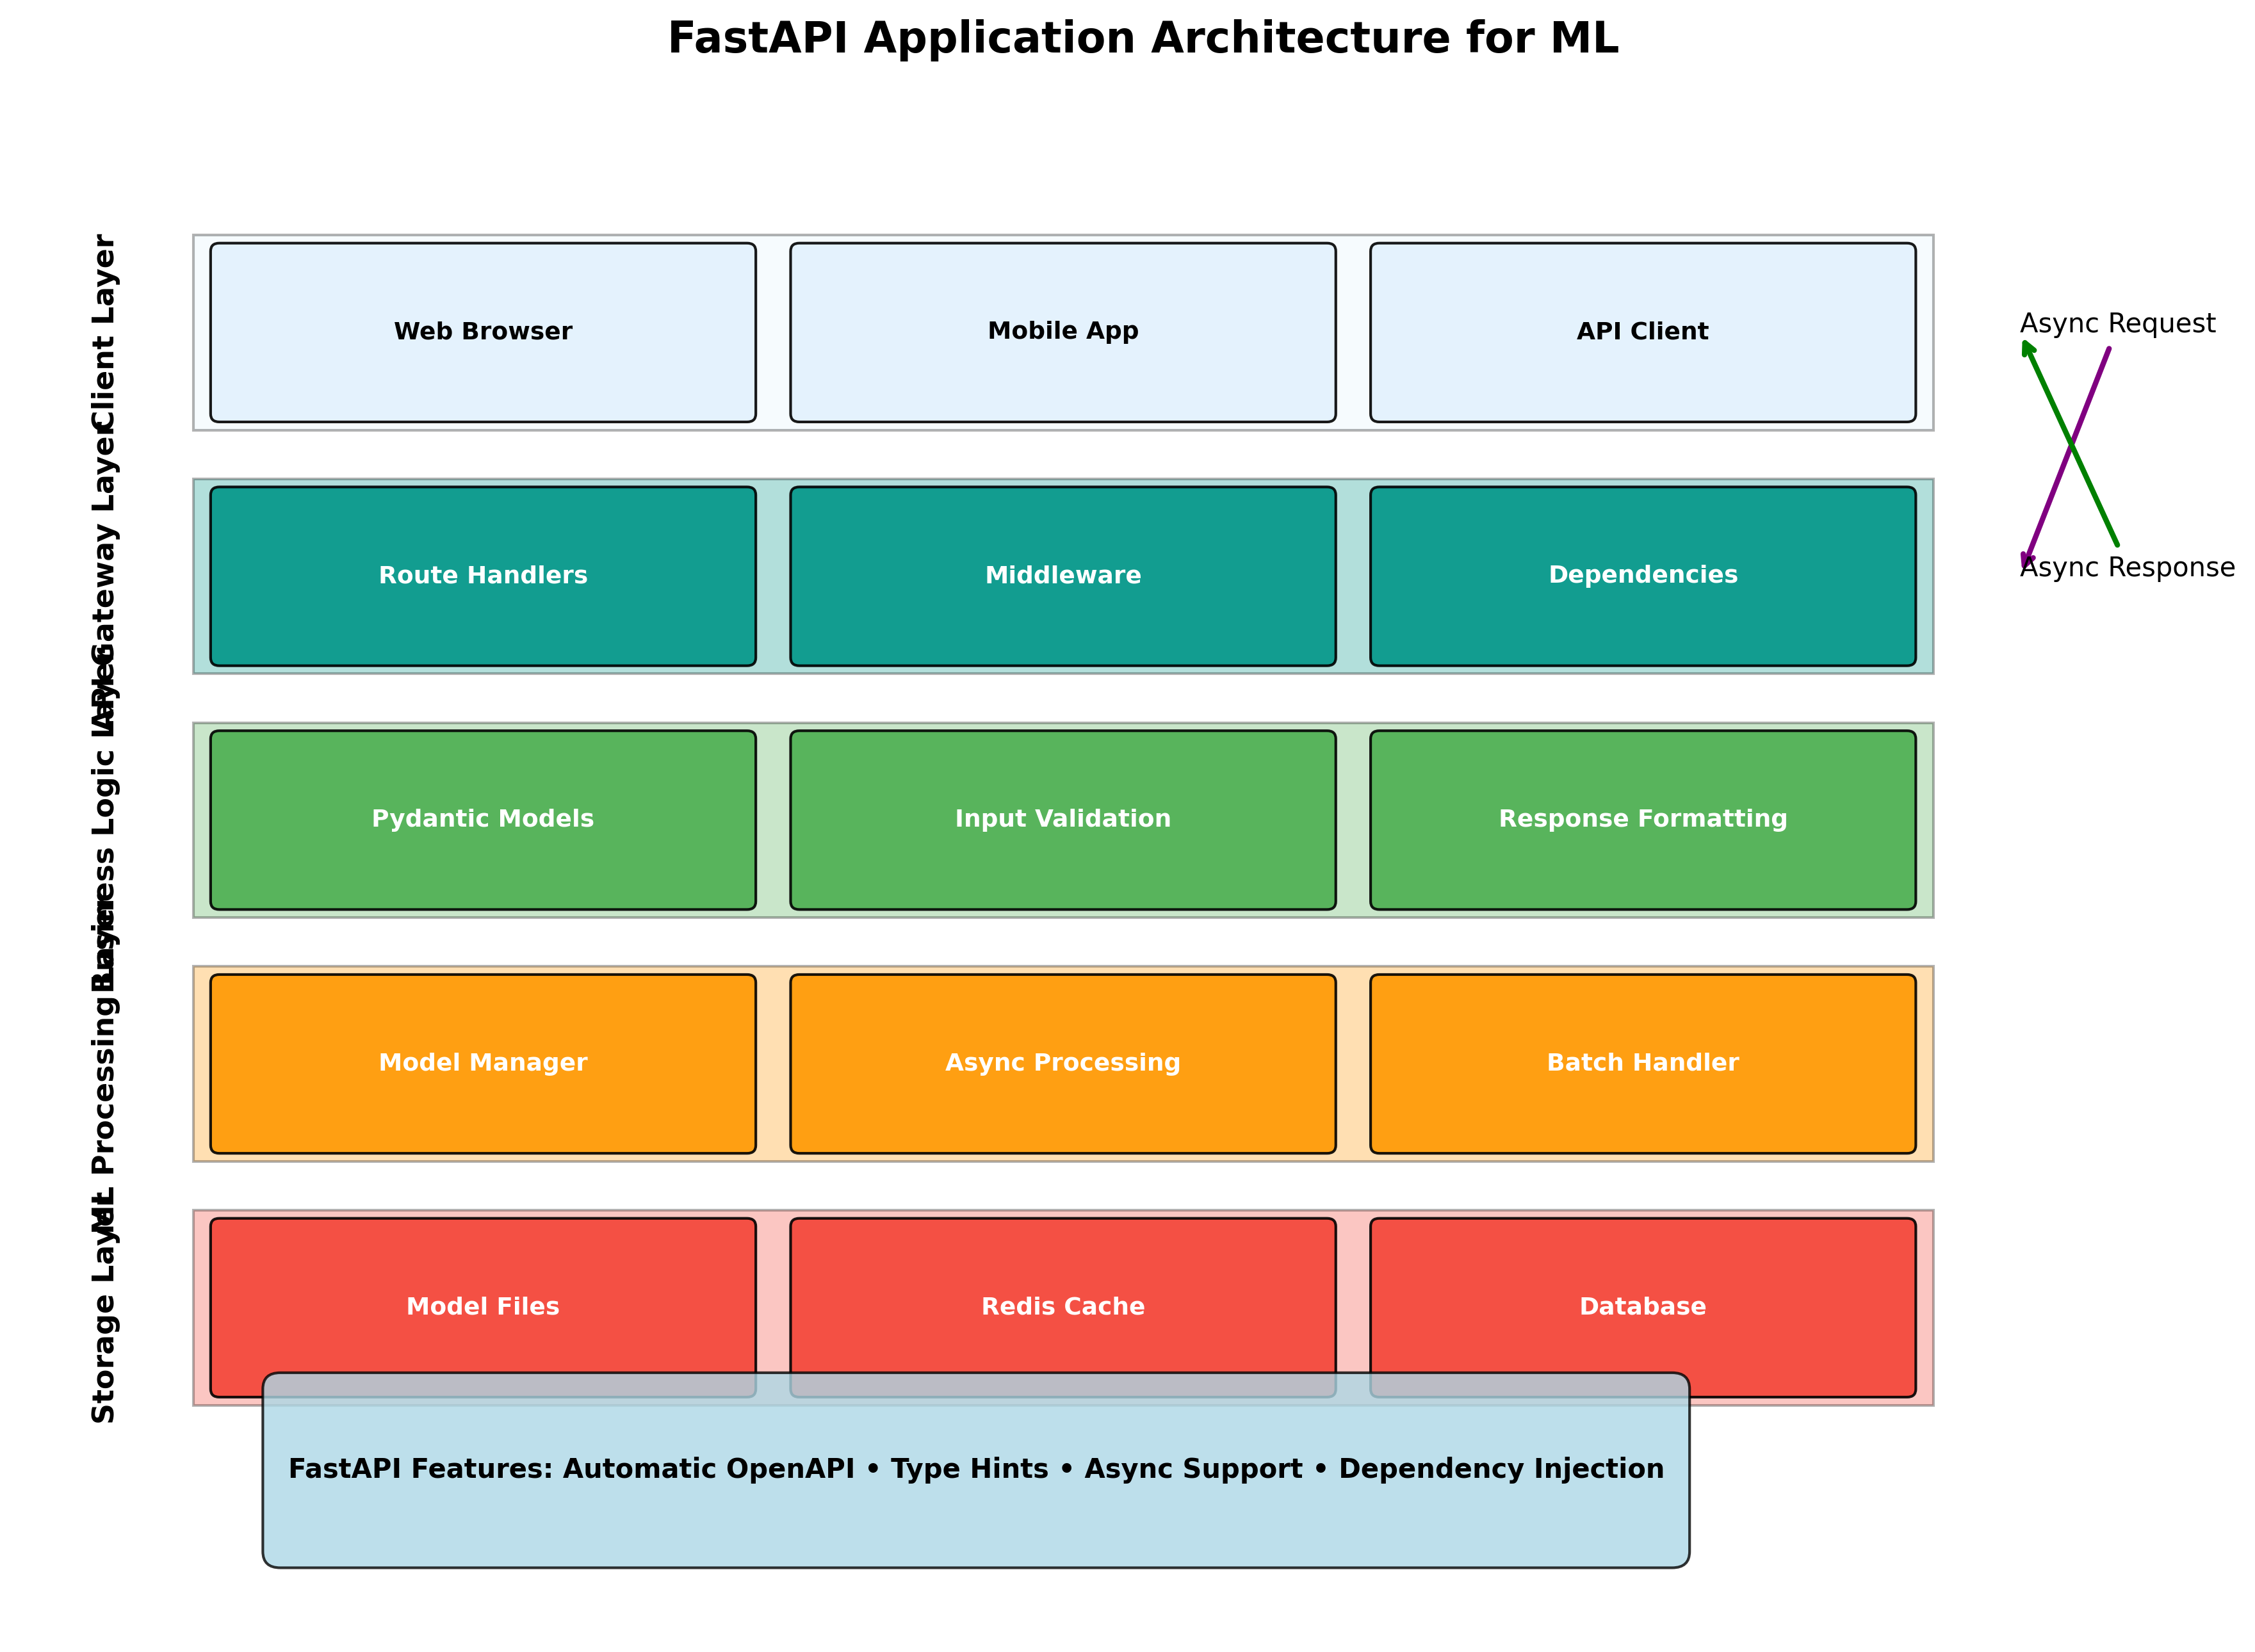The height and width of the screenshot is (1652, 2255).
Task: Click the Async Processing block
Action: [1062, 1064]
